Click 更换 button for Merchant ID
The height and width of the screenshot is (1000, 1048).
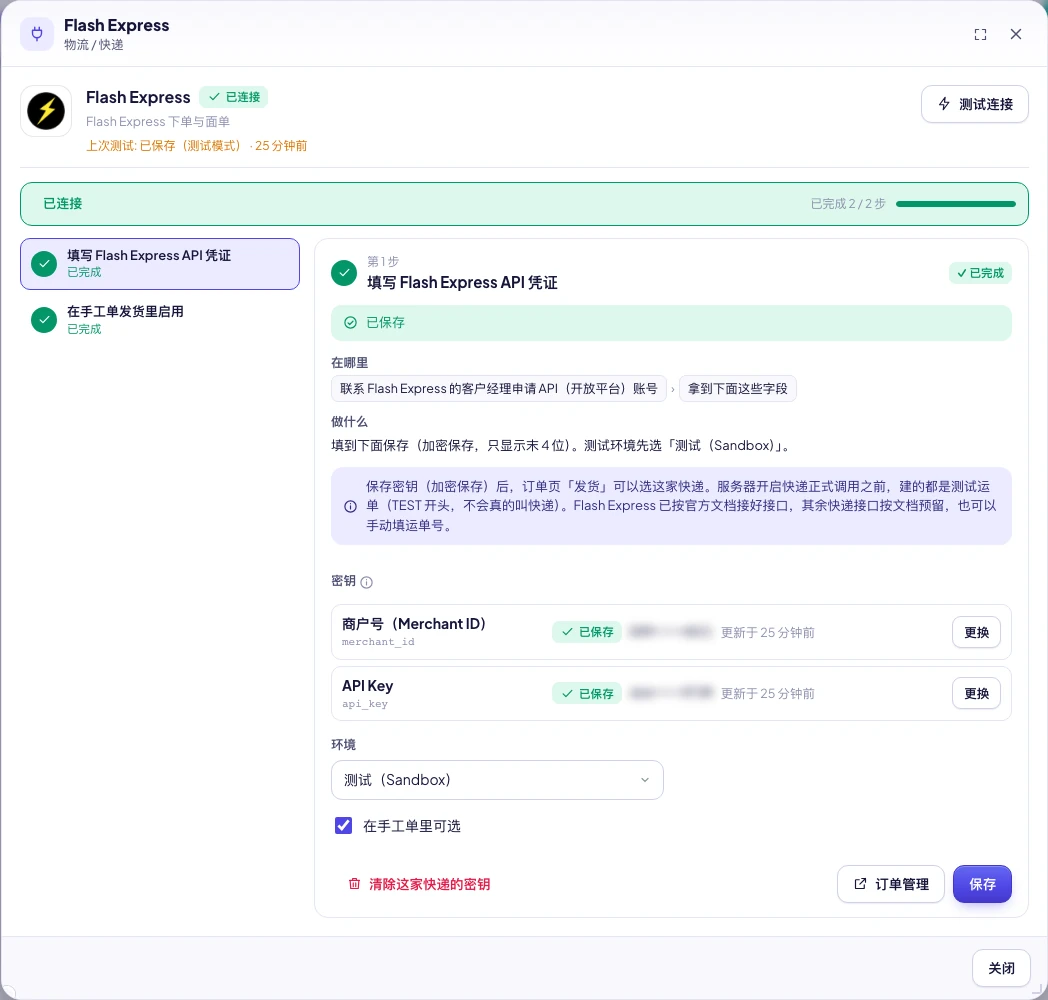tap(976, 632)
